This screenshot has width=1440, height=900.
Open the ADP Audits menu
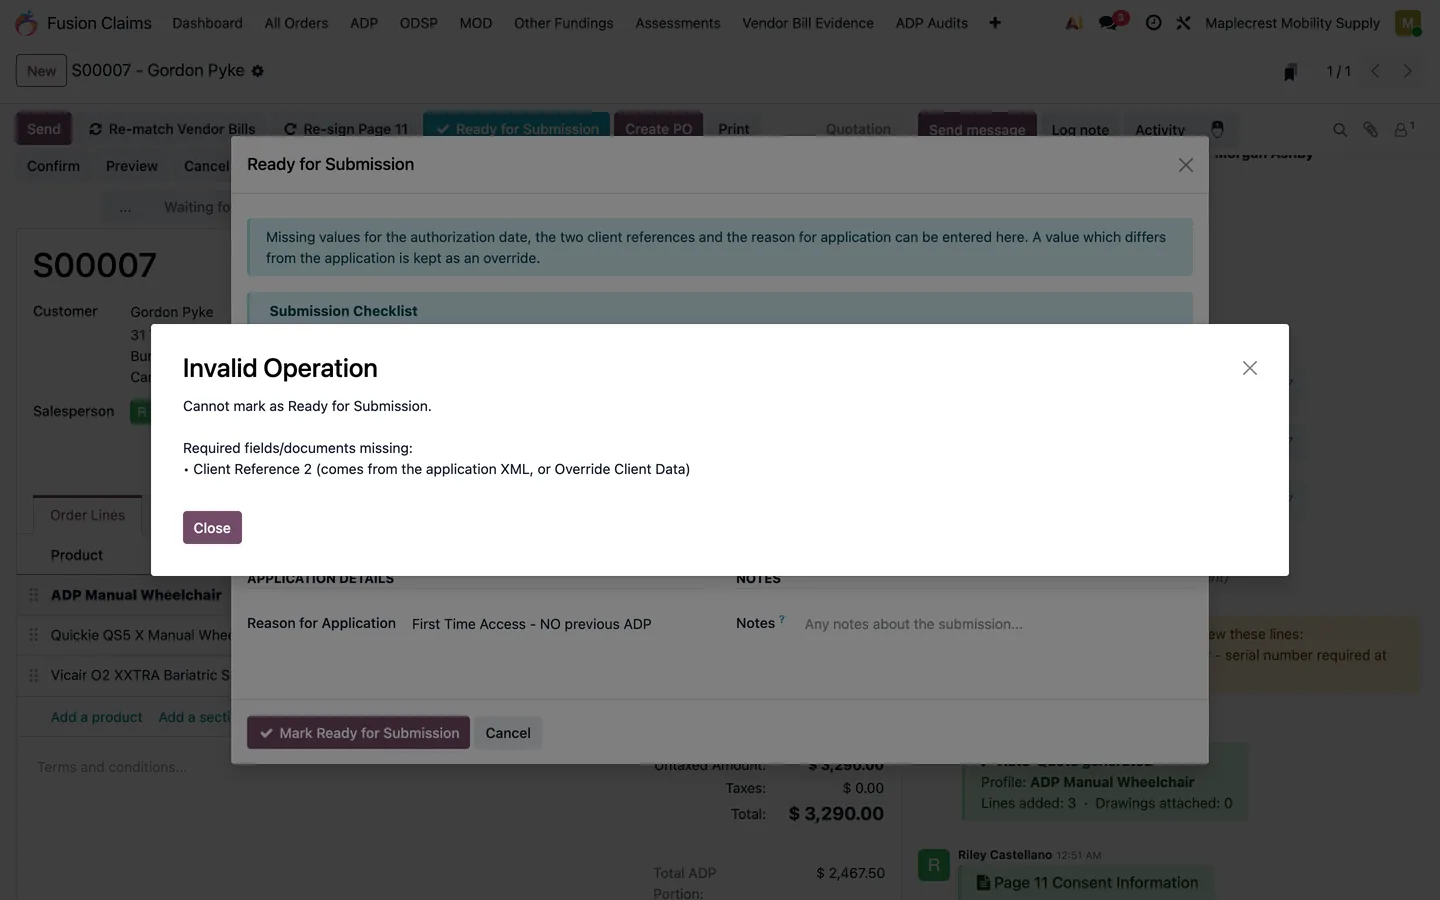coord(932,23)
